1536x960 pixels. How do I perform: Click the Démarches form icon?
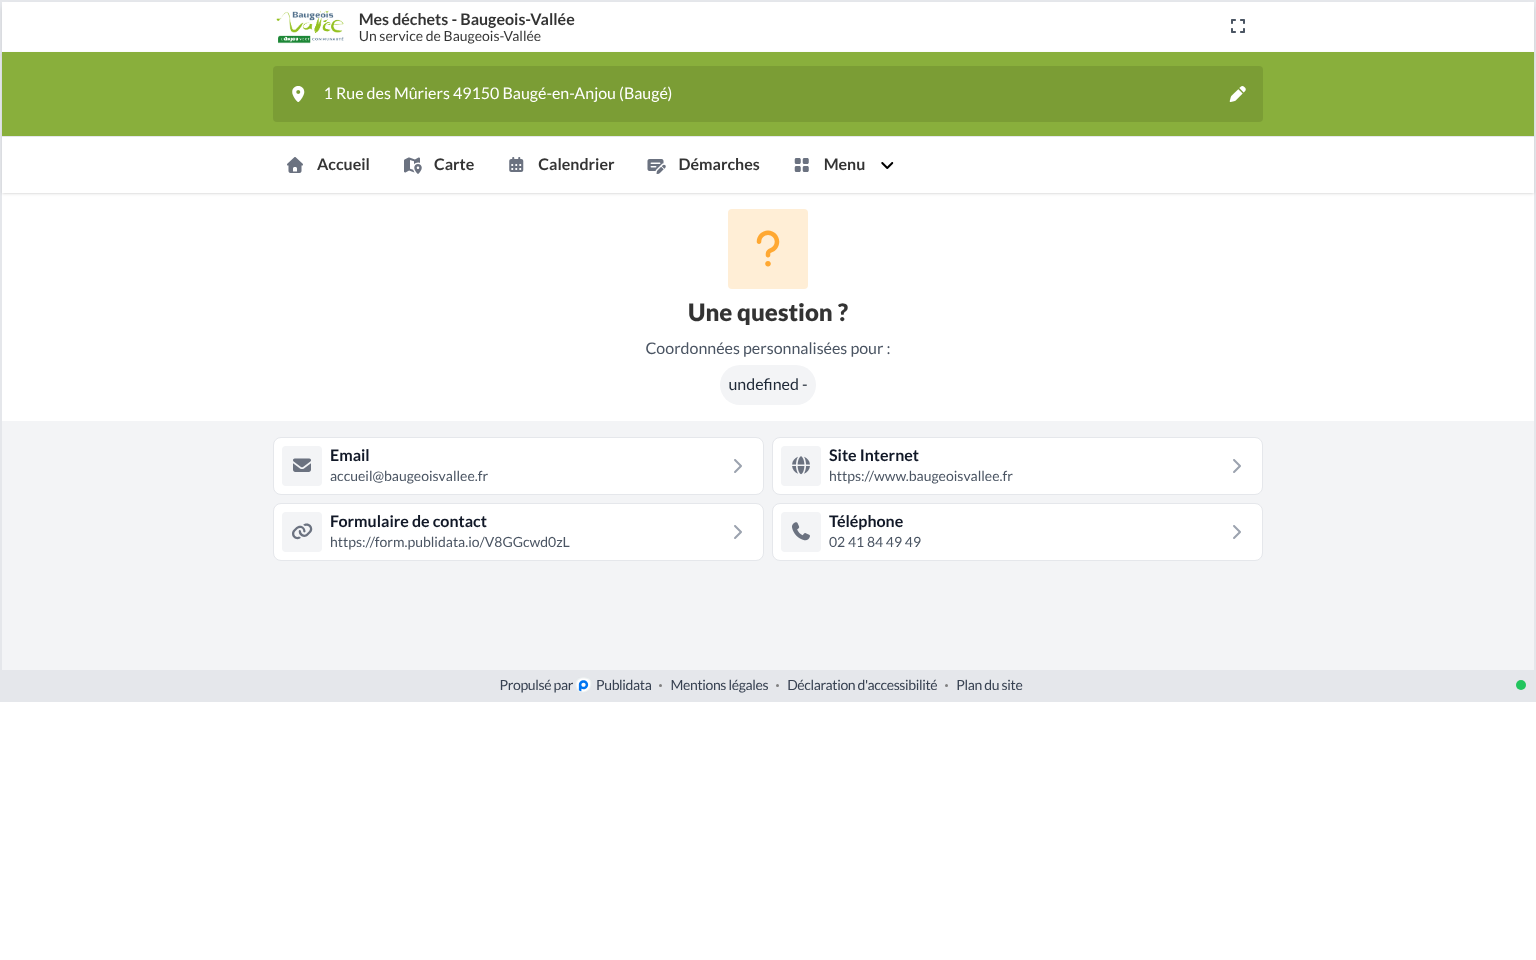click(x=656, y=165)
